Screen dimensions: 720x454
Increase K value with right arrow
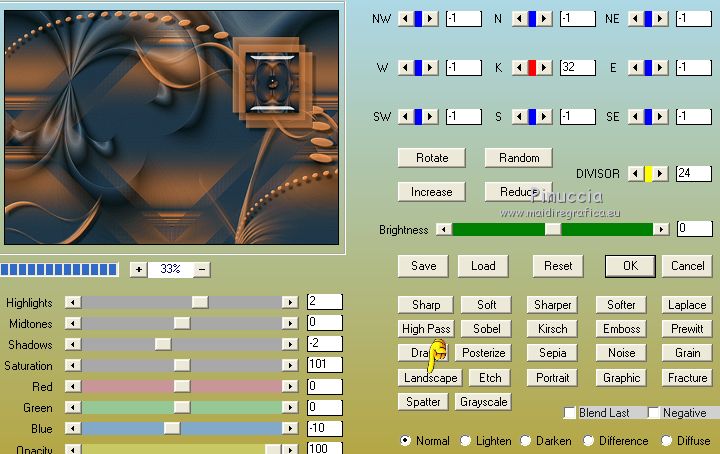(x=544, y=68)
